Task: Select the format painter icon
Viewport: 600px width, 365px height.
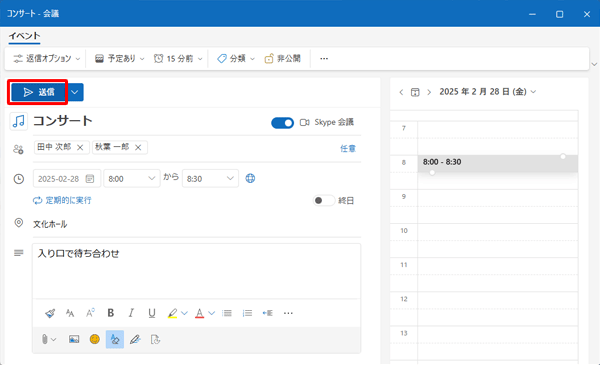Action: tap(50, 313)
